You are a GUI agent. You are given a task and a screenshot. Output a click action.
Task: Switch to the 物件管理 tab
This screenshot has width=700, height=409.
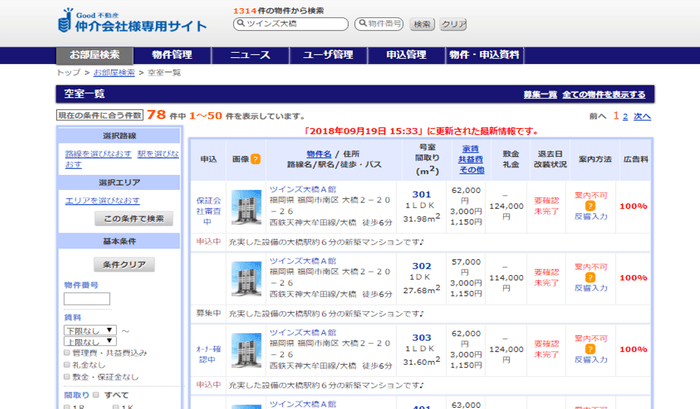click(172, 55)
